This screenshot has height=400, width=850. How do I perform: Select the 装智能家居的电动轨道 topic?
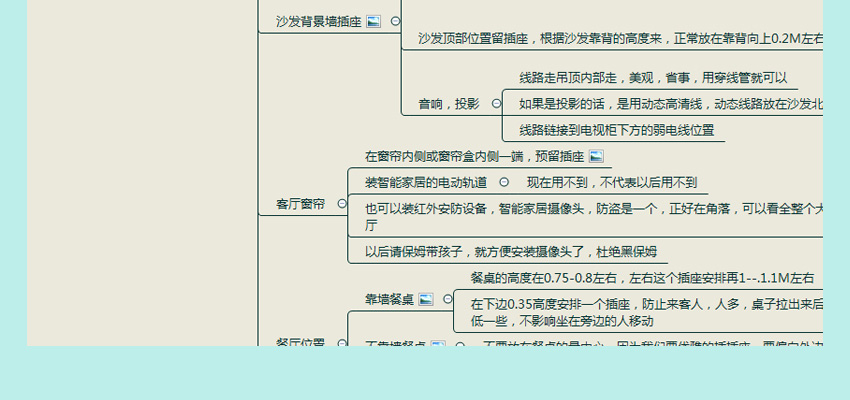426,183
